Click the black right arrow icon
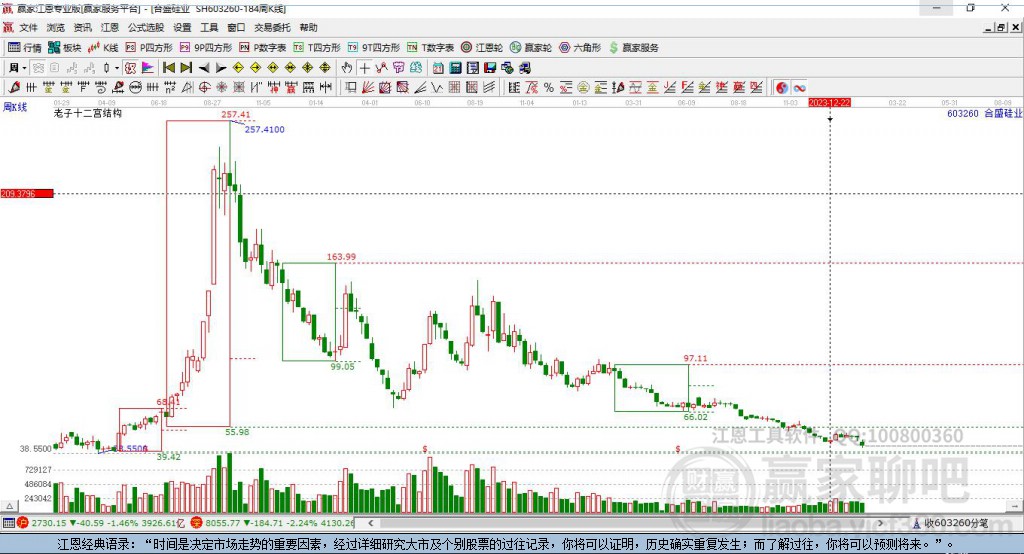1024x554 pixels. [221, 68]
